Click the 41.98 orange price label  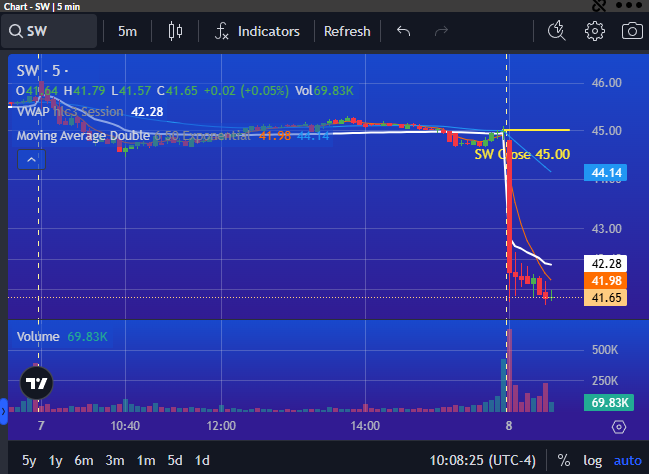point(606,281)
